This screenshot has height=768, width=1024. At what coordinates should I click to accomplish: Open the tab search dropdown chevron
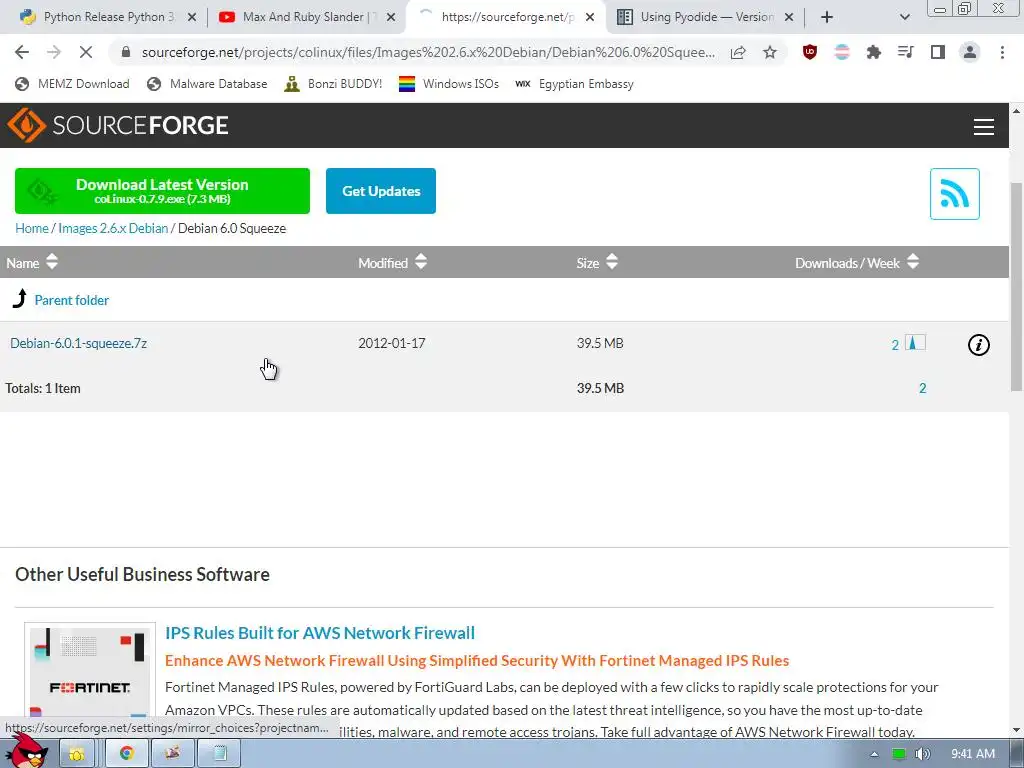pos(904,17)
